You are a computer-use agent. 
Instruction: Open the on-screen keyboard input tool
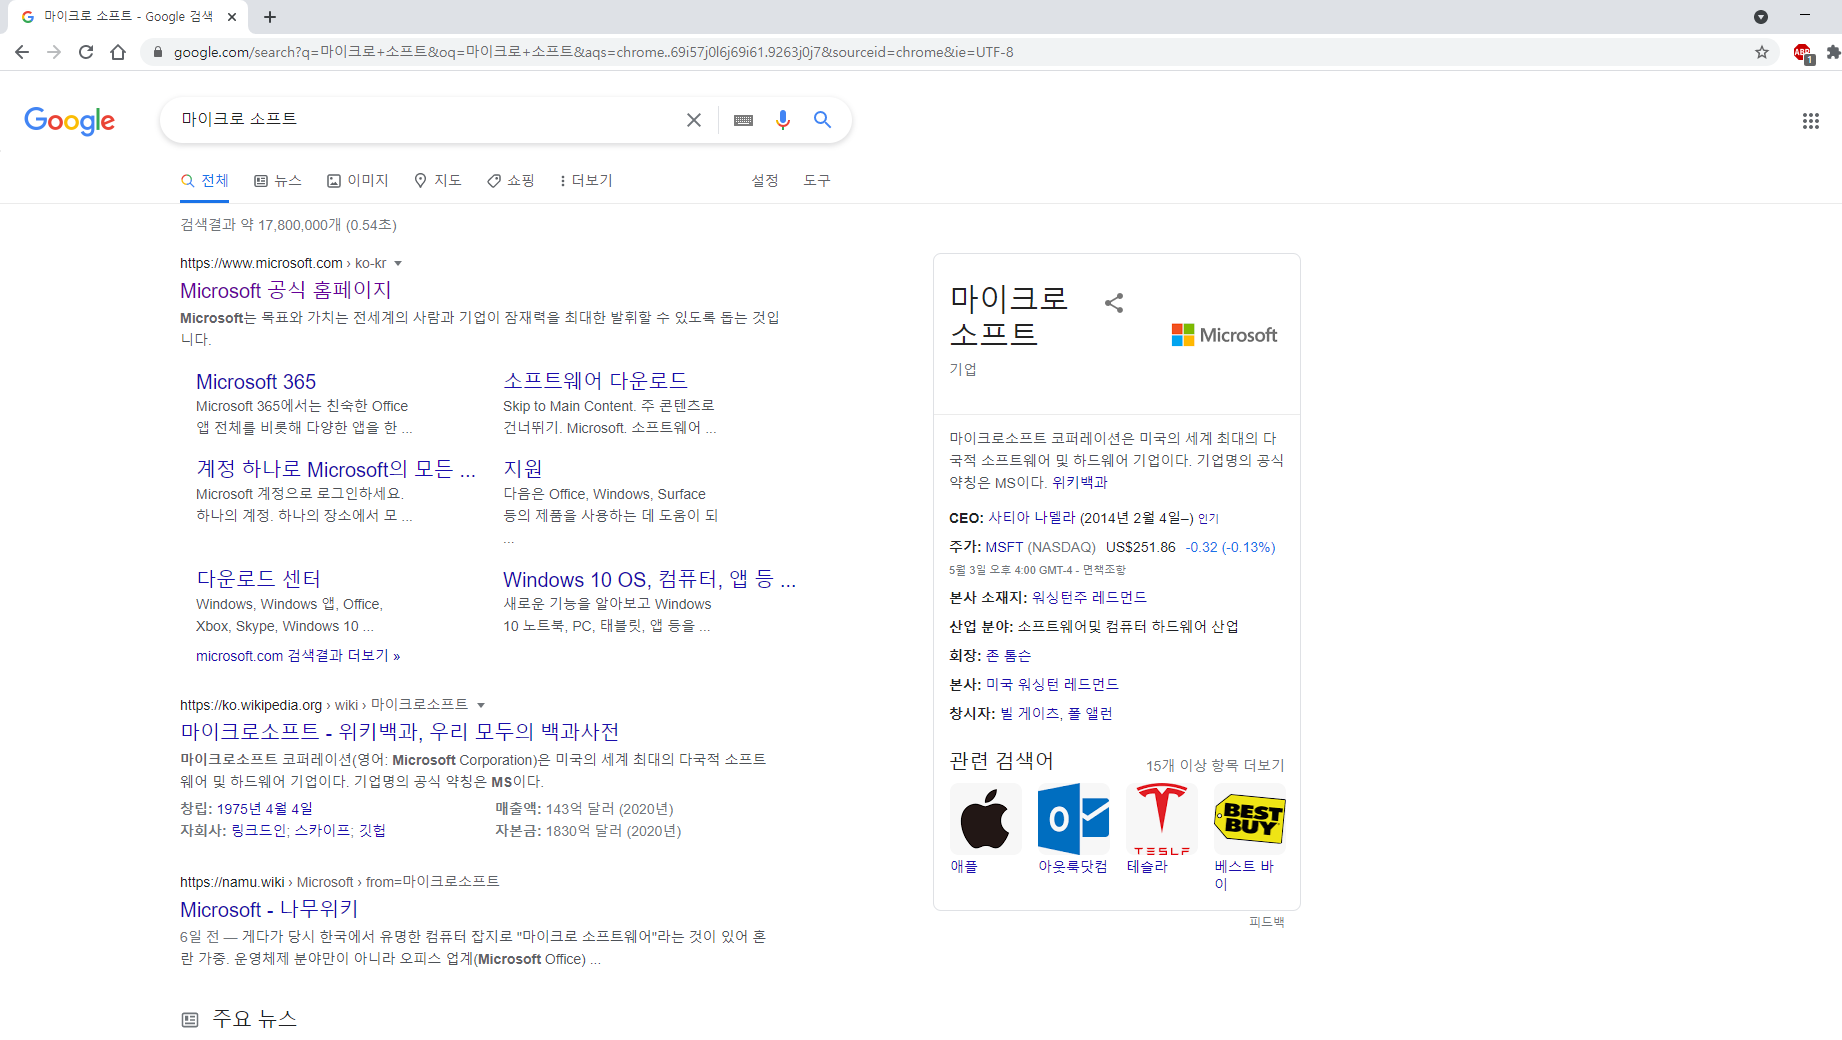[x=743, y=120]
